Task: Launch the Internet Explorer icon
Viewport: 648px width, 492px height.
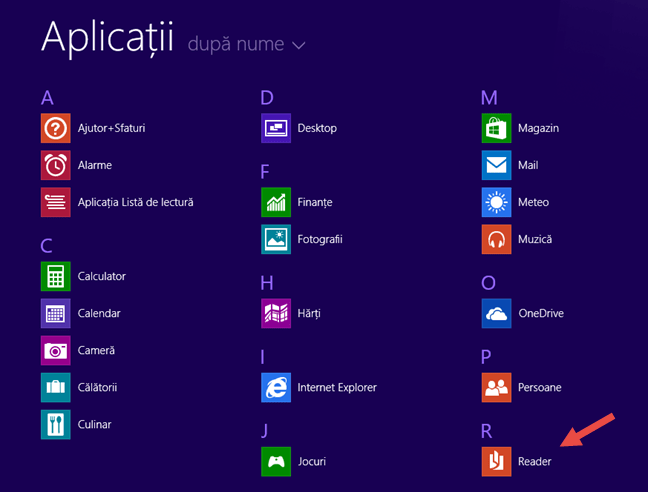Action: [x=276, y=387]
